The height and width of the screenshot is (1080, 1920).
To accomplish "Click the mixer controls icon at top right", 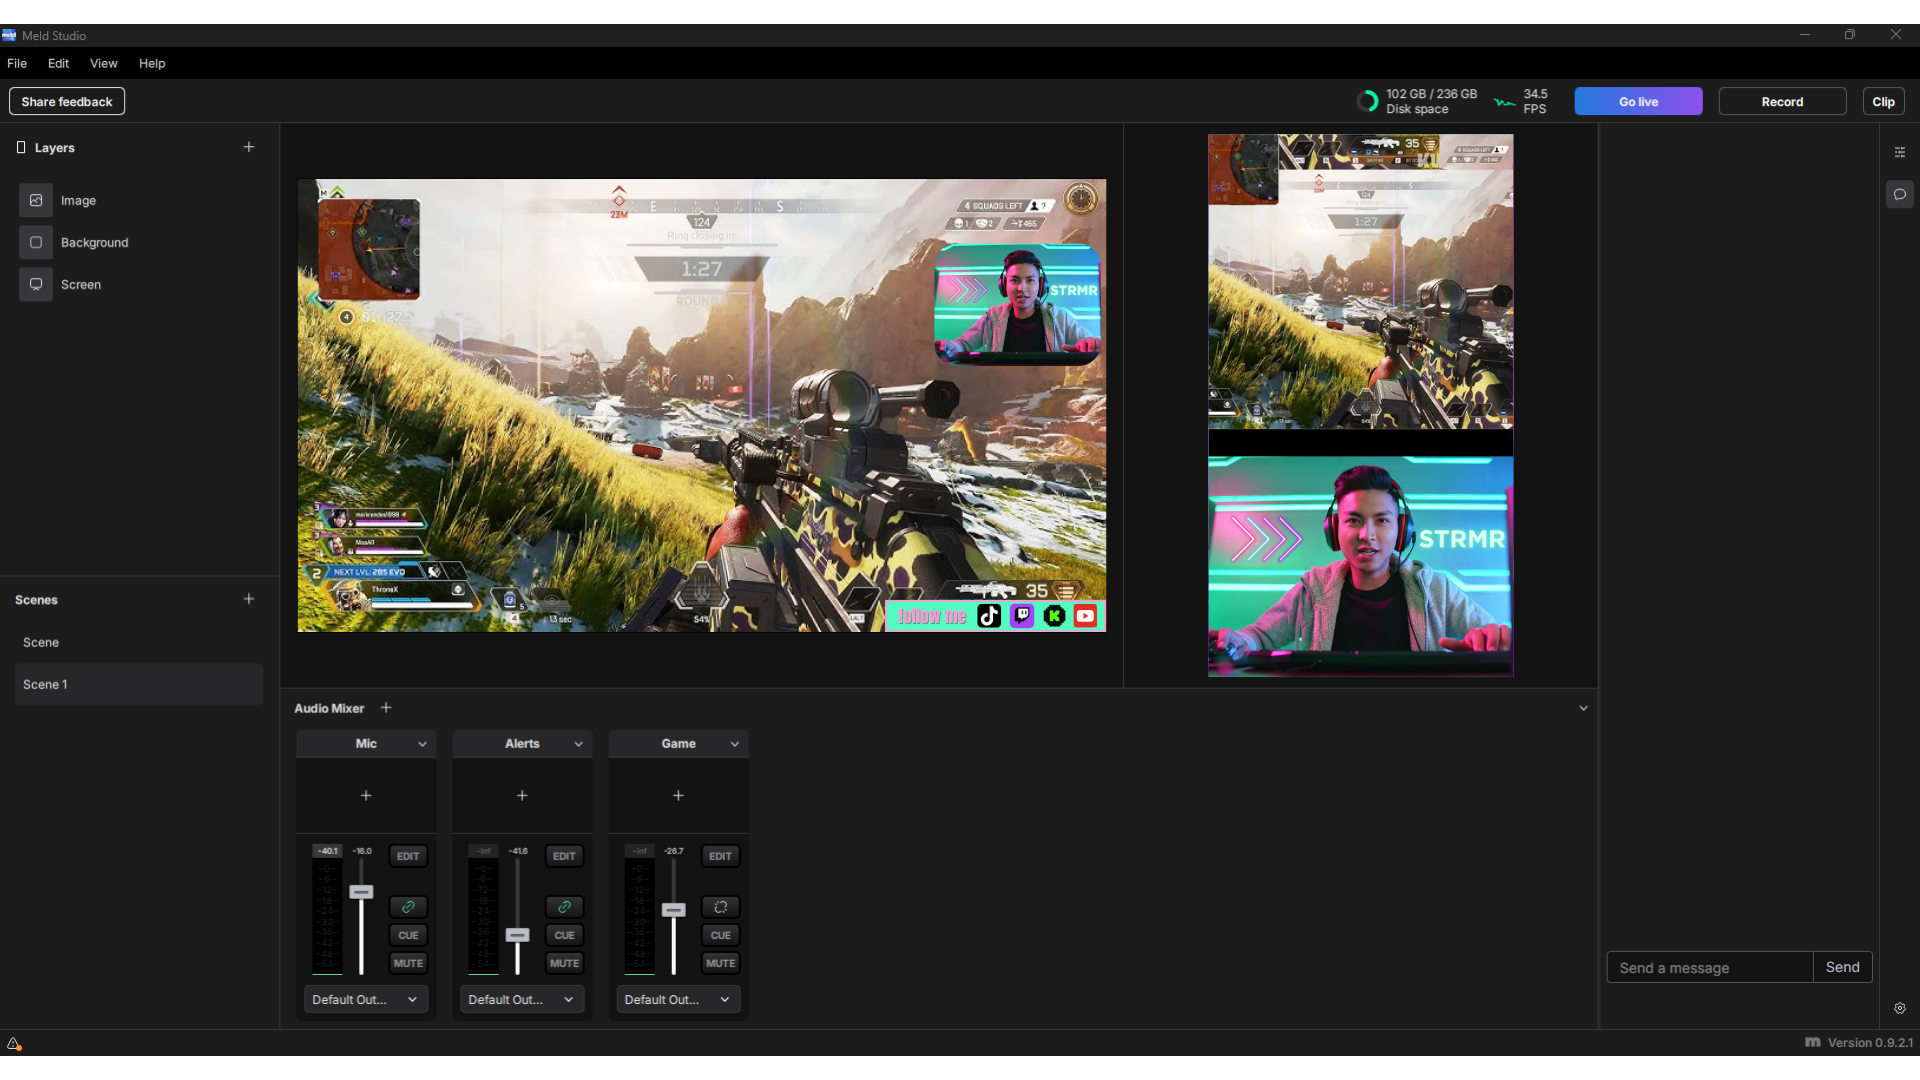I will [x=1900, y=152].
